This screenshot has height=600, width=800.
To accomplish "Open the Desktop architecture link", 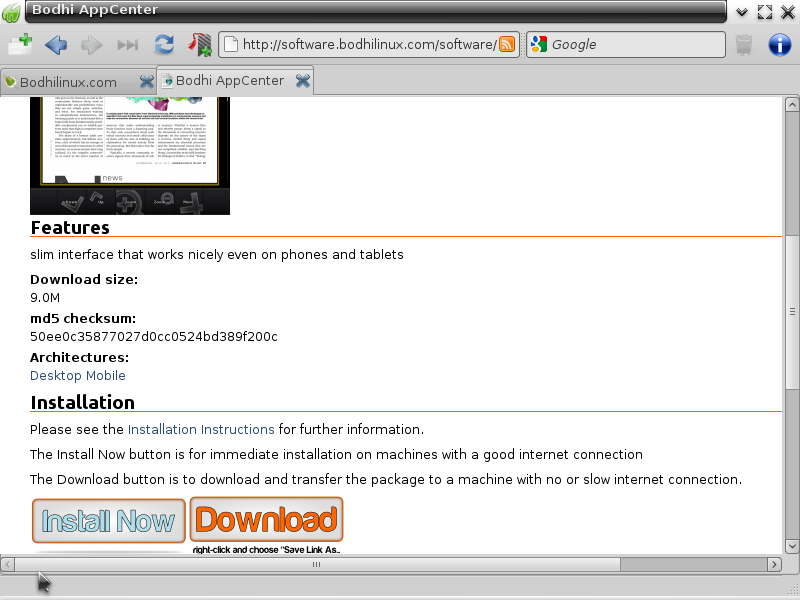I will pyautogui.click(x=56, y=376).
